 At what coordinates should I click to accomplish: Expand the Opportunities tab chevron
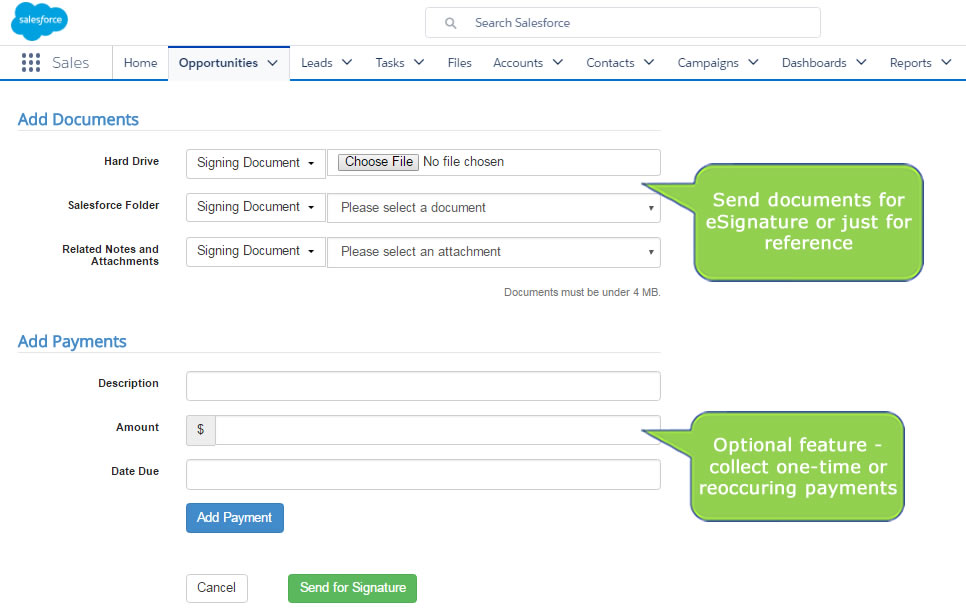tap(272, 63)
